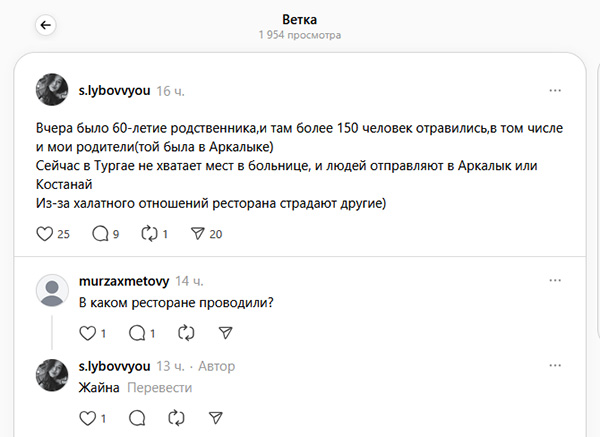
Task: Share murzaxmetovy's comment
Action: pyautogui.click(x=226, y=333)
